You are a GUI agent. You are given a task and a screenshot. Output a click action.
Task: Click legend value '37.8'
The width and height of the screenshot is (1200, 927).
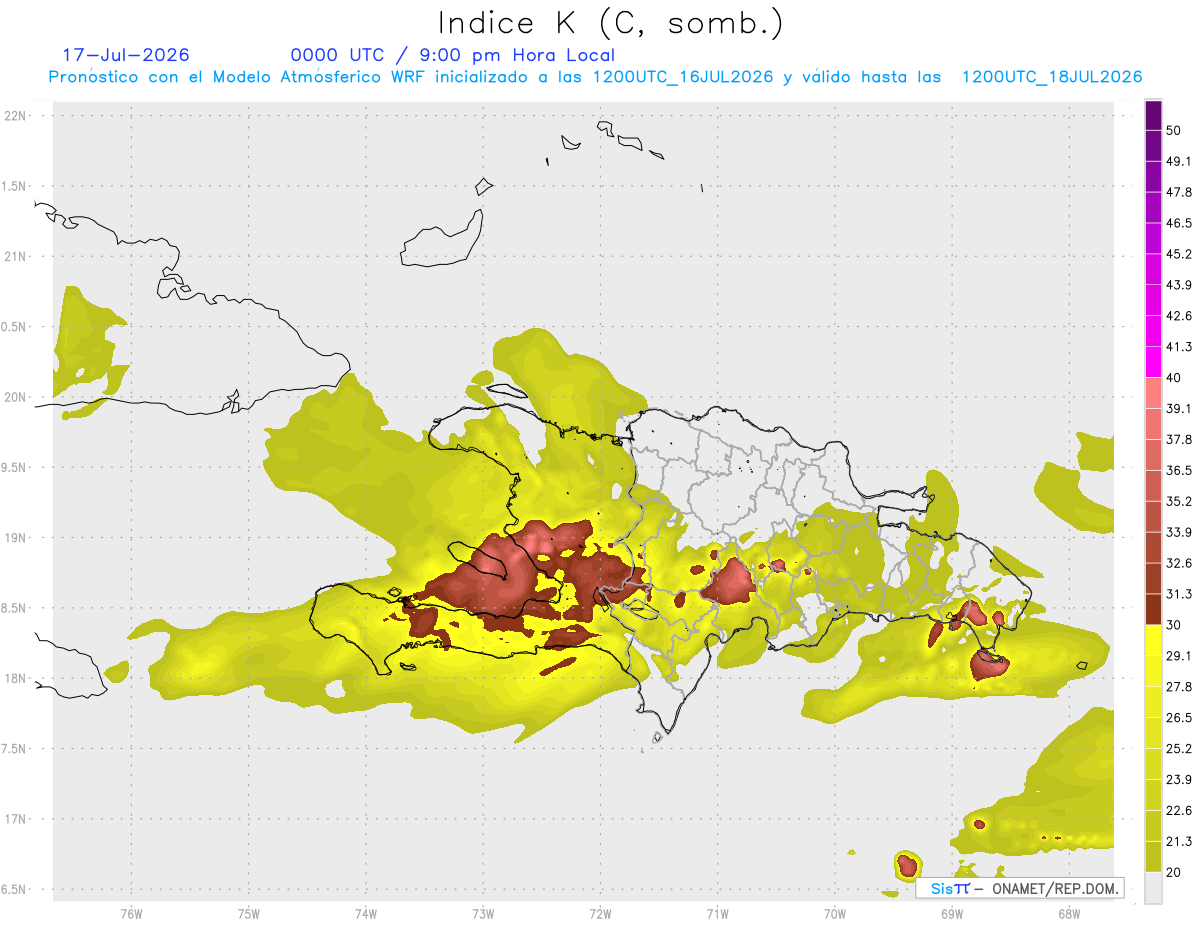pyautogui.click(x=1179, y=439)
